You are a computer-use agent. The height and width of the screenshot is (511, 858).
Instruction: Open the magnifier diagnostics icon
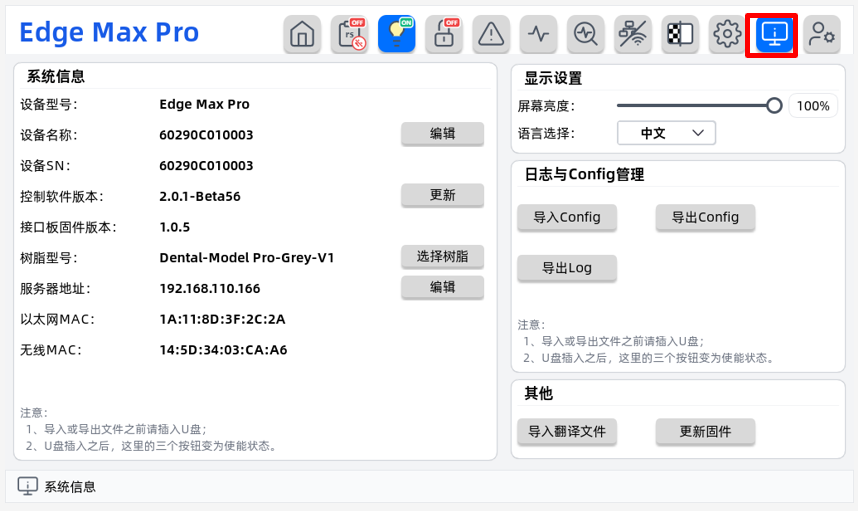[x=585, y=34]
